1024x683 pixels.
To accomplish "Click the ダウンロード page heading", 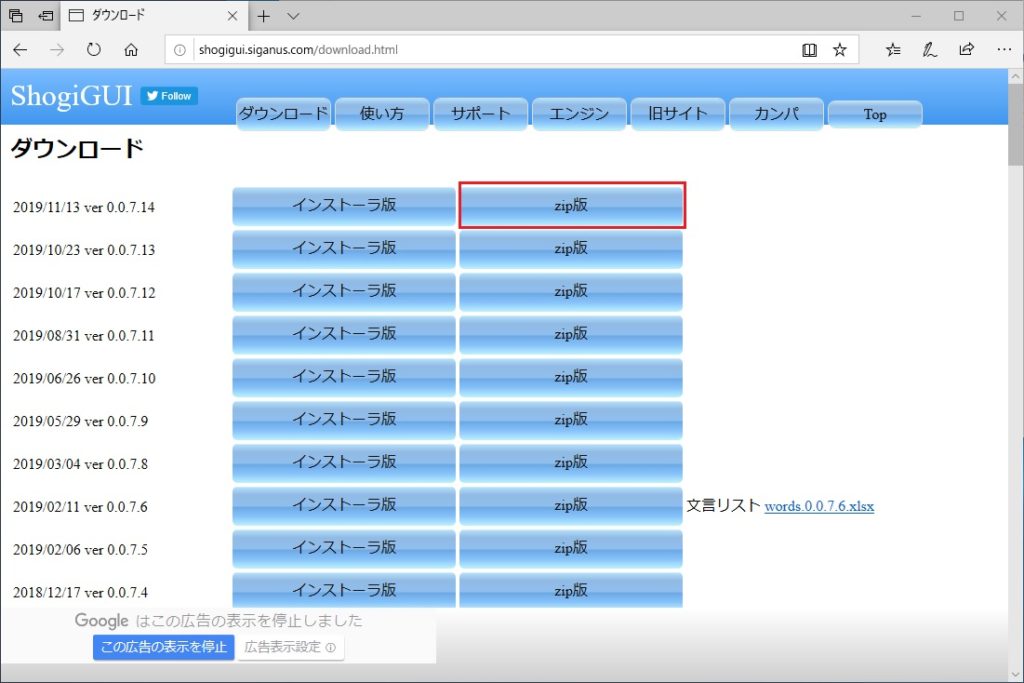I will tap(77, 149).
